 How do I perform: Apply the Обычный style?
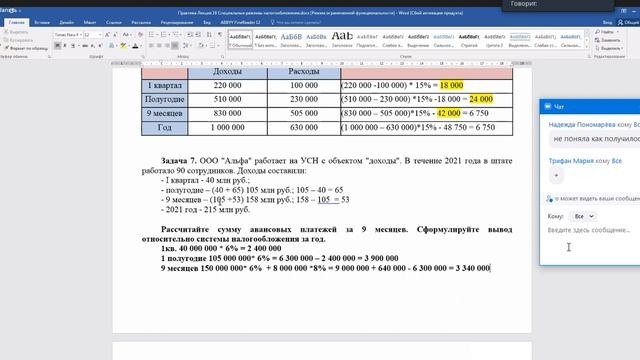pyautogui.click(x=240, y=40)
